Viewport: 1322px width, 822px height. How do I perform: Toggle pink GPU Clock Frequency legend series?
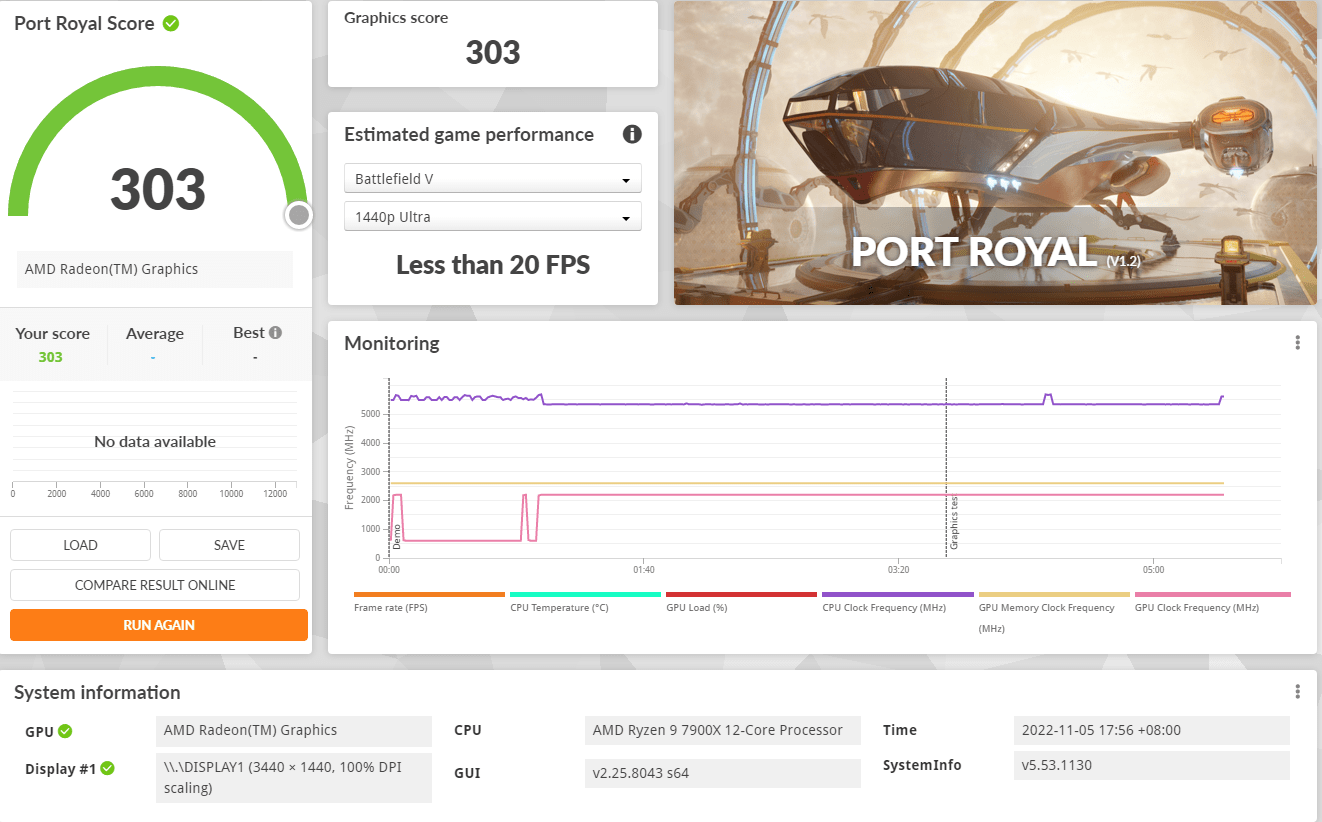tap(1211, 602)
